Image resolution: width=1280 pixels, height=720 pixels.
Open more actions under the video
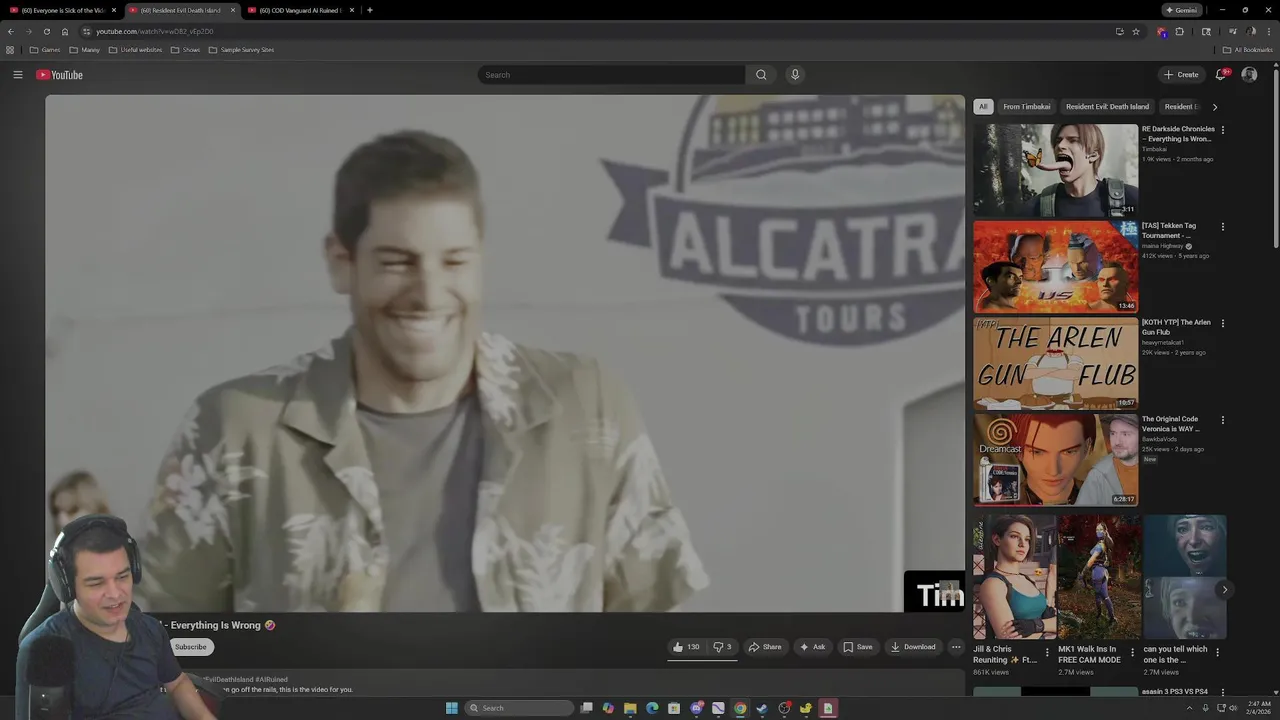pyautogui.click(x=956, y=647)
